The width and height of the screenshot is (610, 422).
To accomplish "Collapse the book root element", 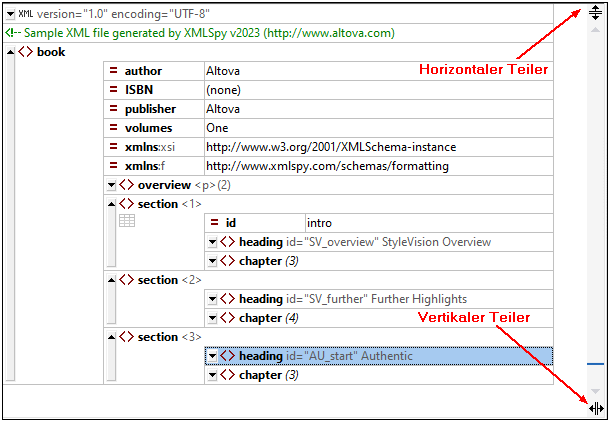I will pos(10,52).
